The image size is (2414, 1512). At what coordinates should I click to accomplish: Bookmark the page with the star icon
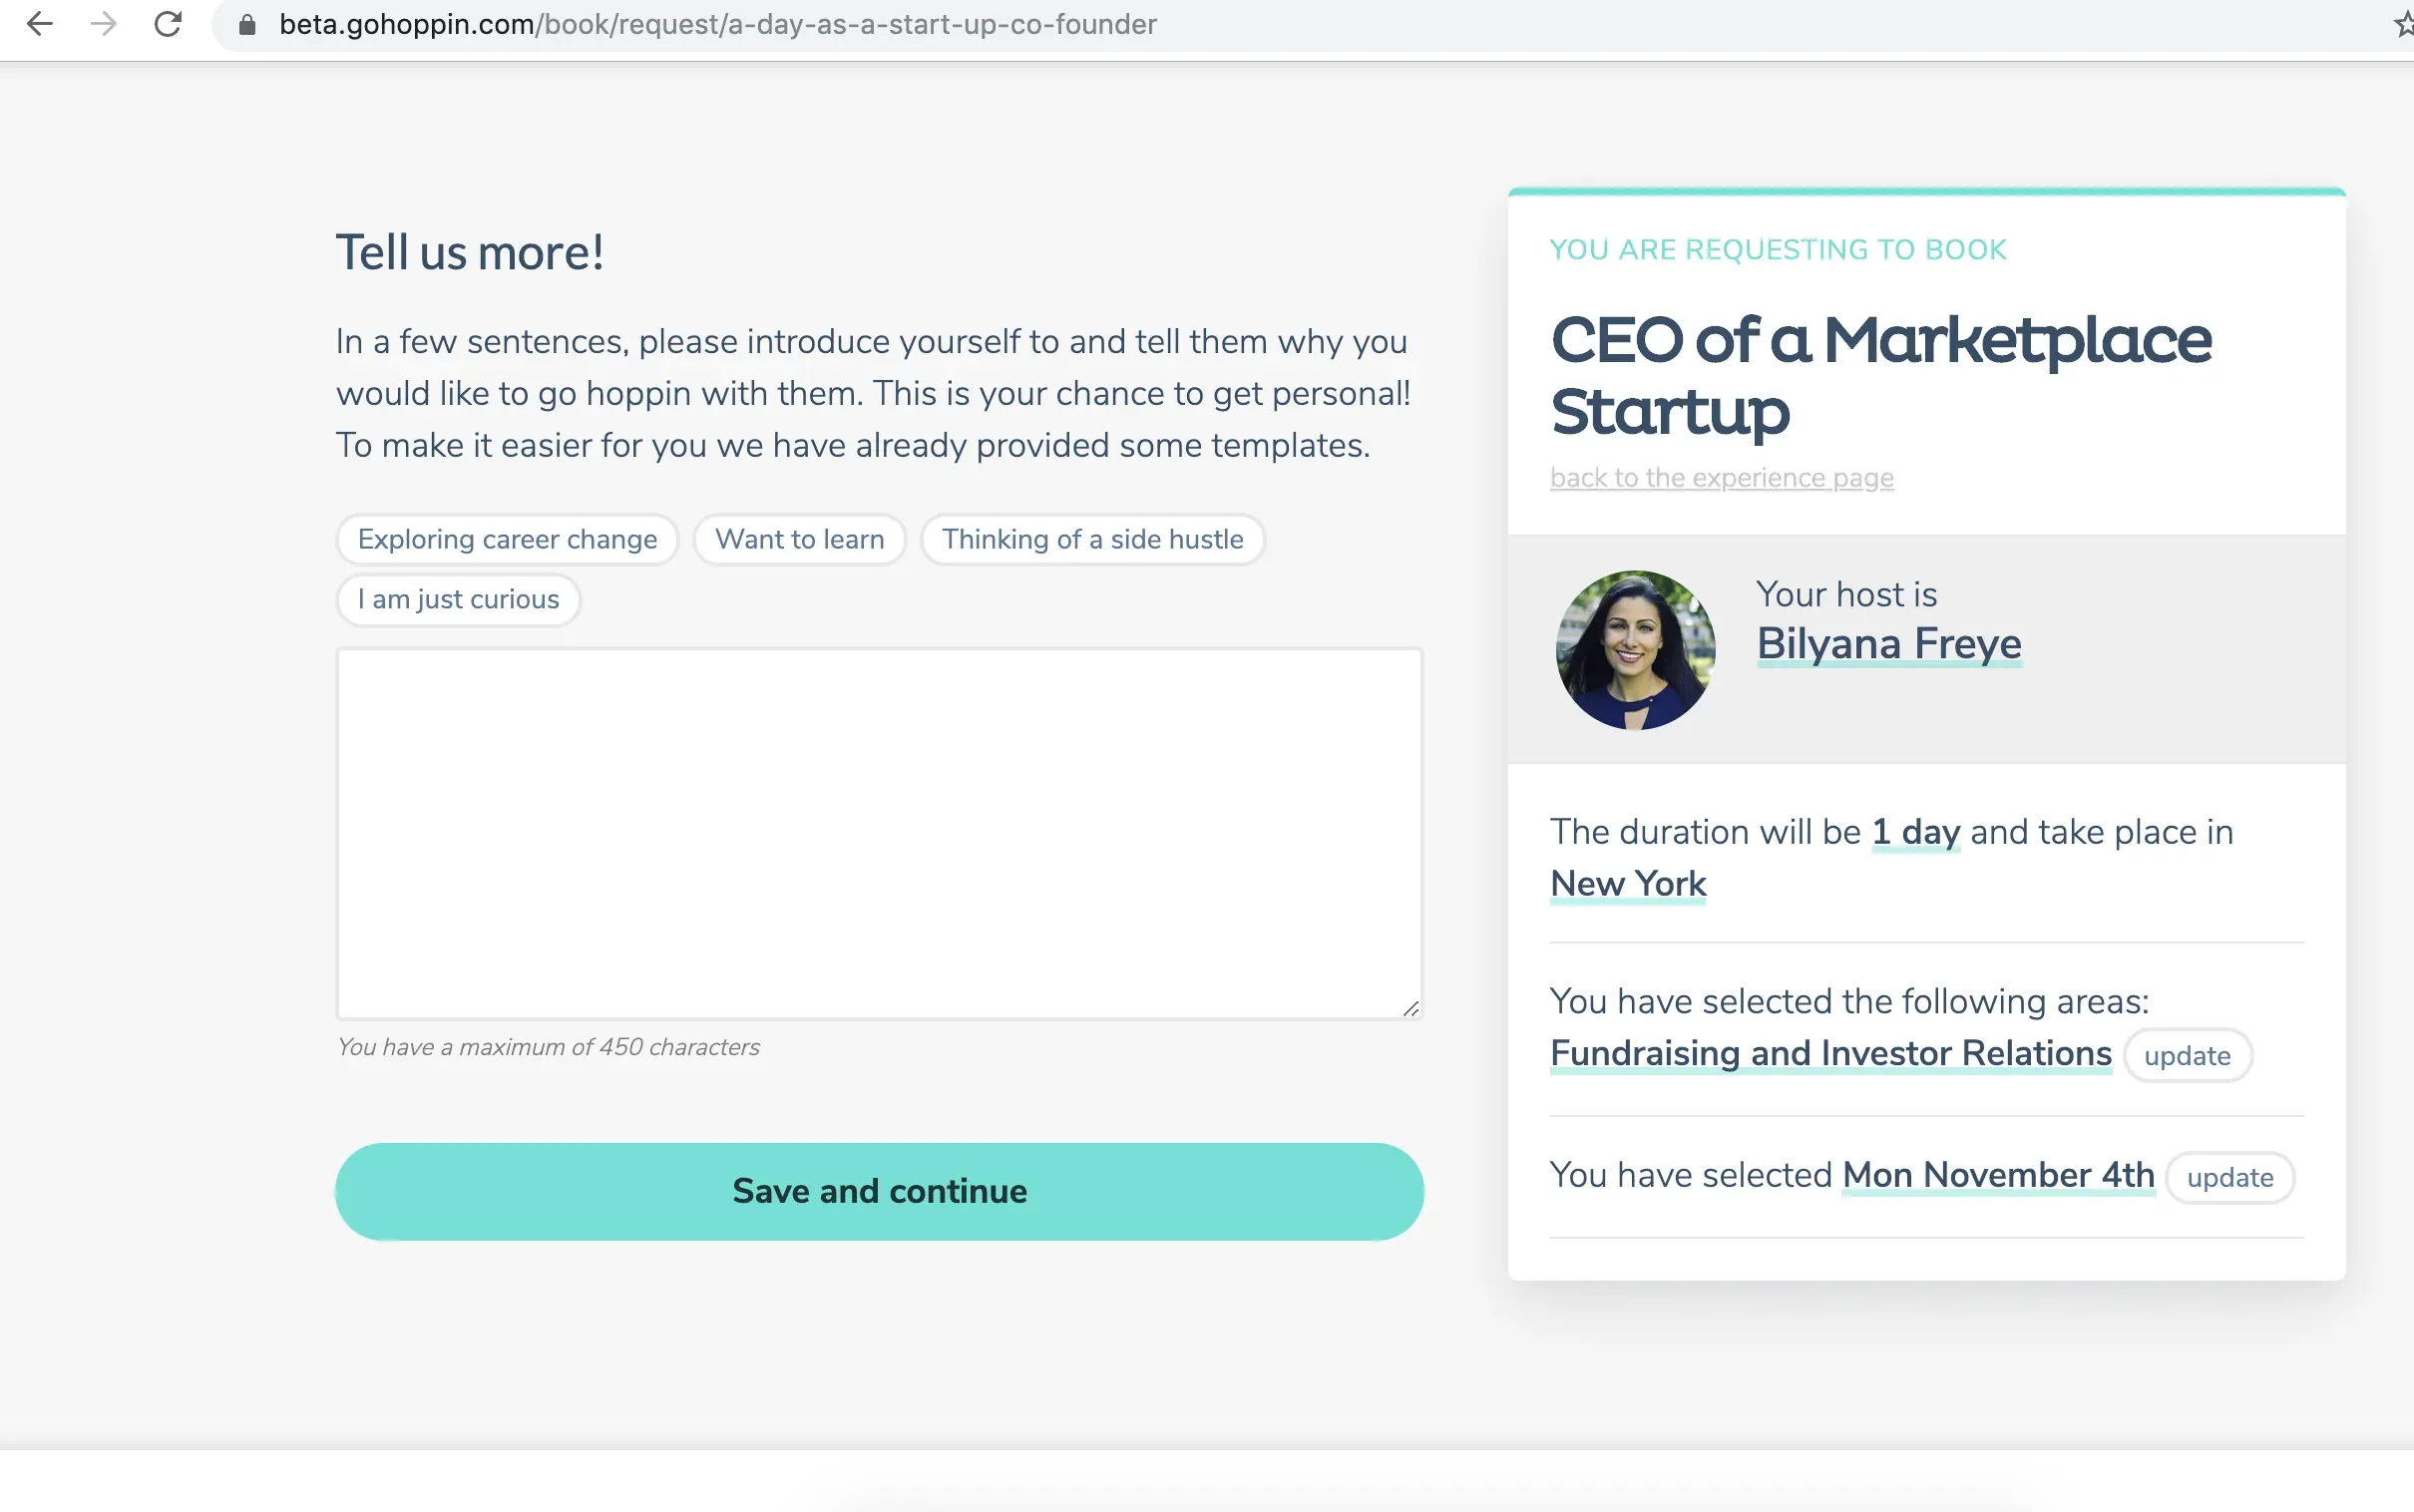pos(2402,24)
